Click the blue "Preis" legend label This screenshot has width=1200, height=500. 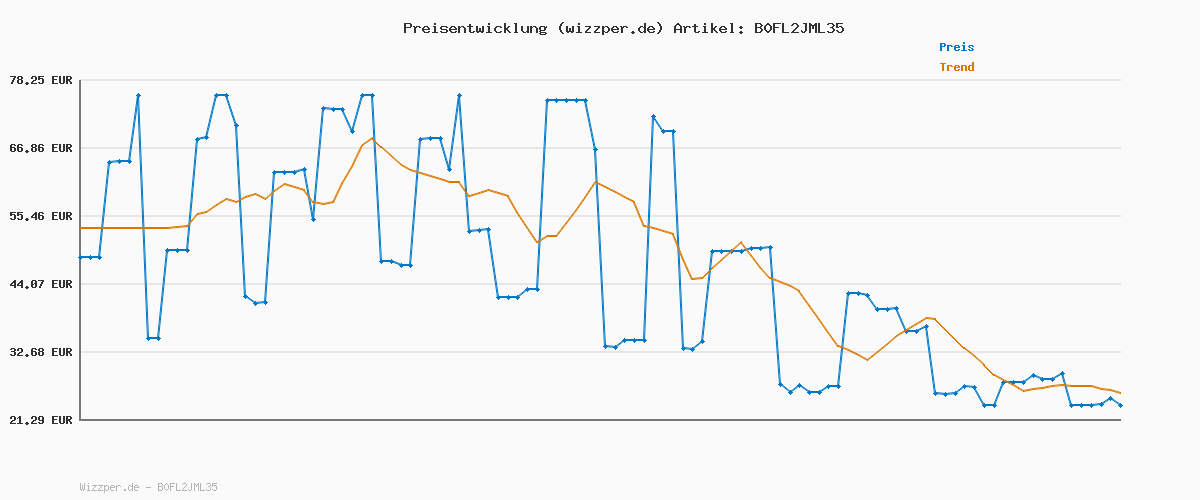tap(956, 47)
